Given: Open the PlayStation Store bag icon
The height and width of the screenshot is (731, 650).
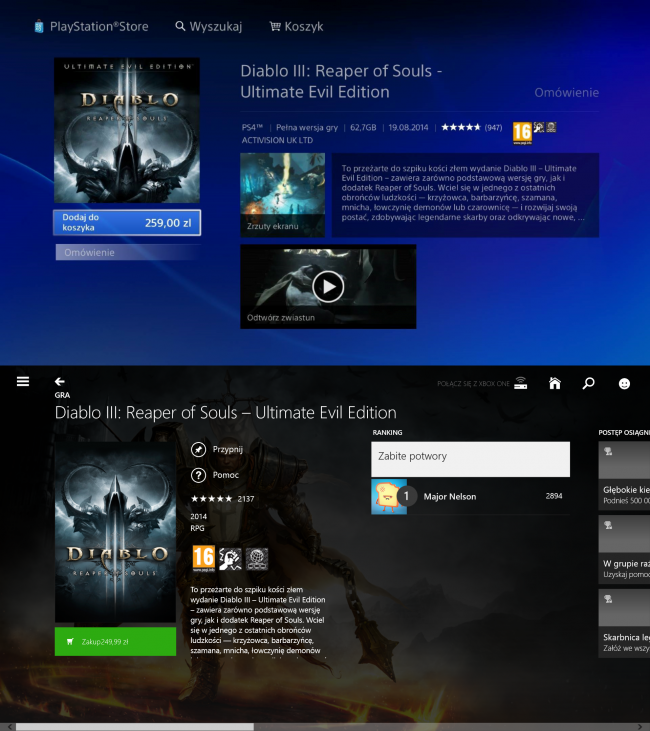Looking at the screenshot, I should (39, 27).
